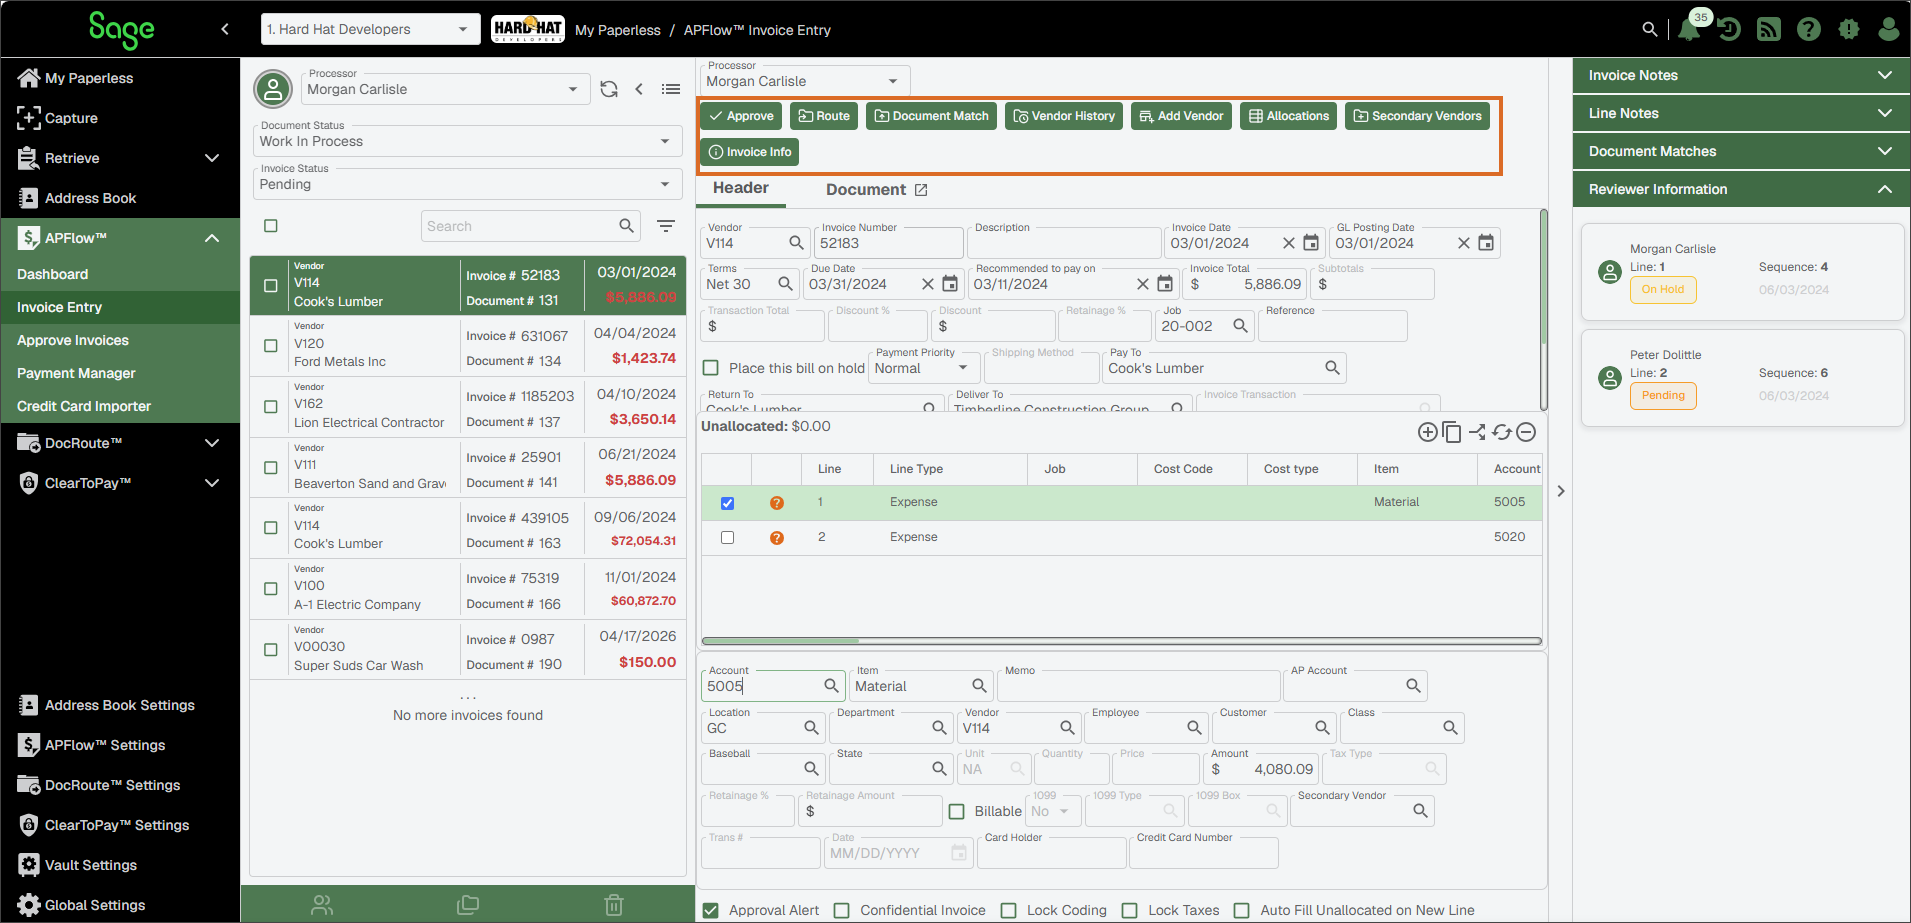Open Vendor lookup search in header
Viewport: 1911px width, 923px height.
click(x=796, y=243)
